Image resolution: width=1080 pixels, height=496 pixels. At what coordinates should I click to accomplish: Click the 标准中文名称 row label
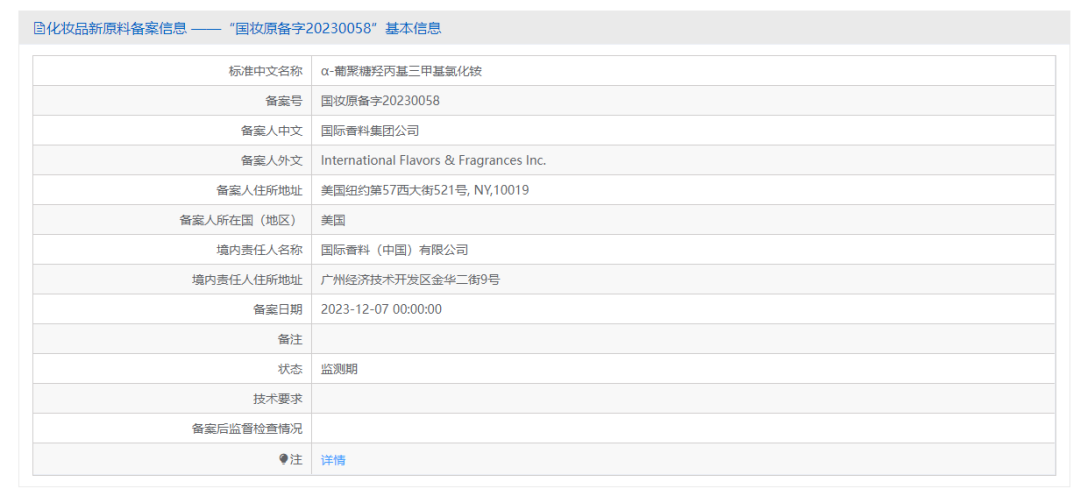coord(265,71)
